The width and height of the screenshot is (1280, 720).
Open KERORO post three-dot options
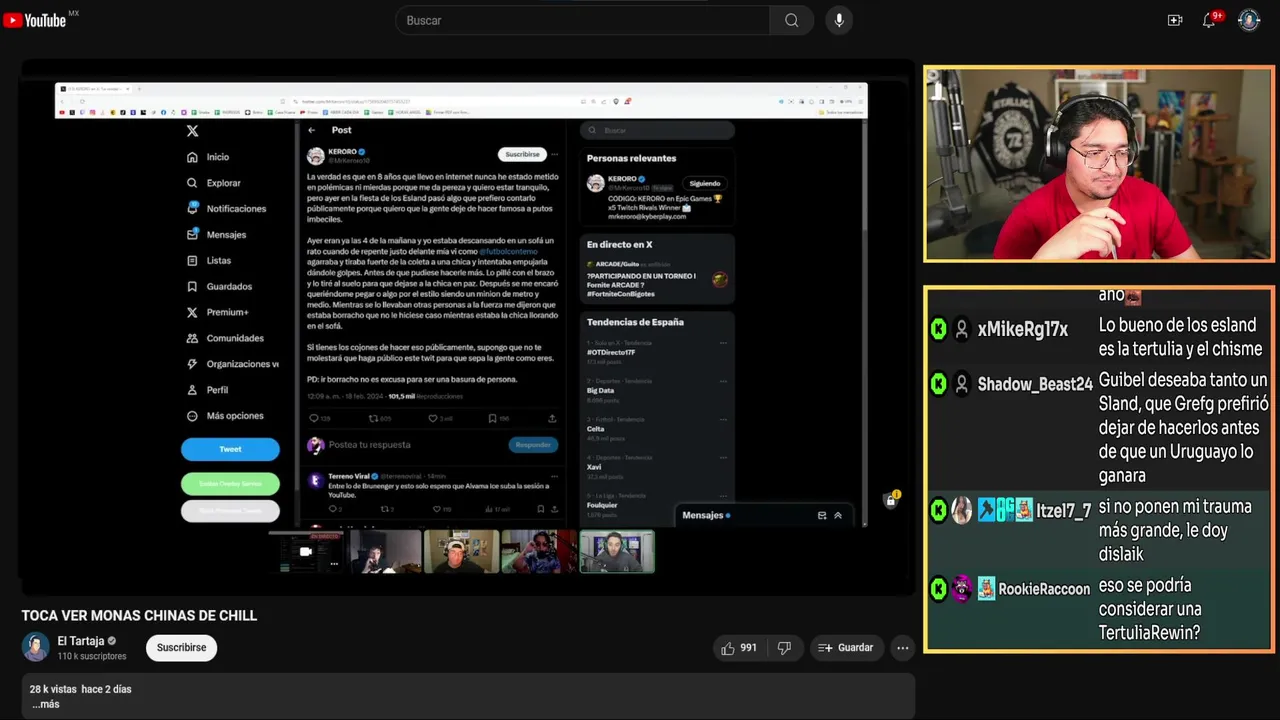(554, 155)
